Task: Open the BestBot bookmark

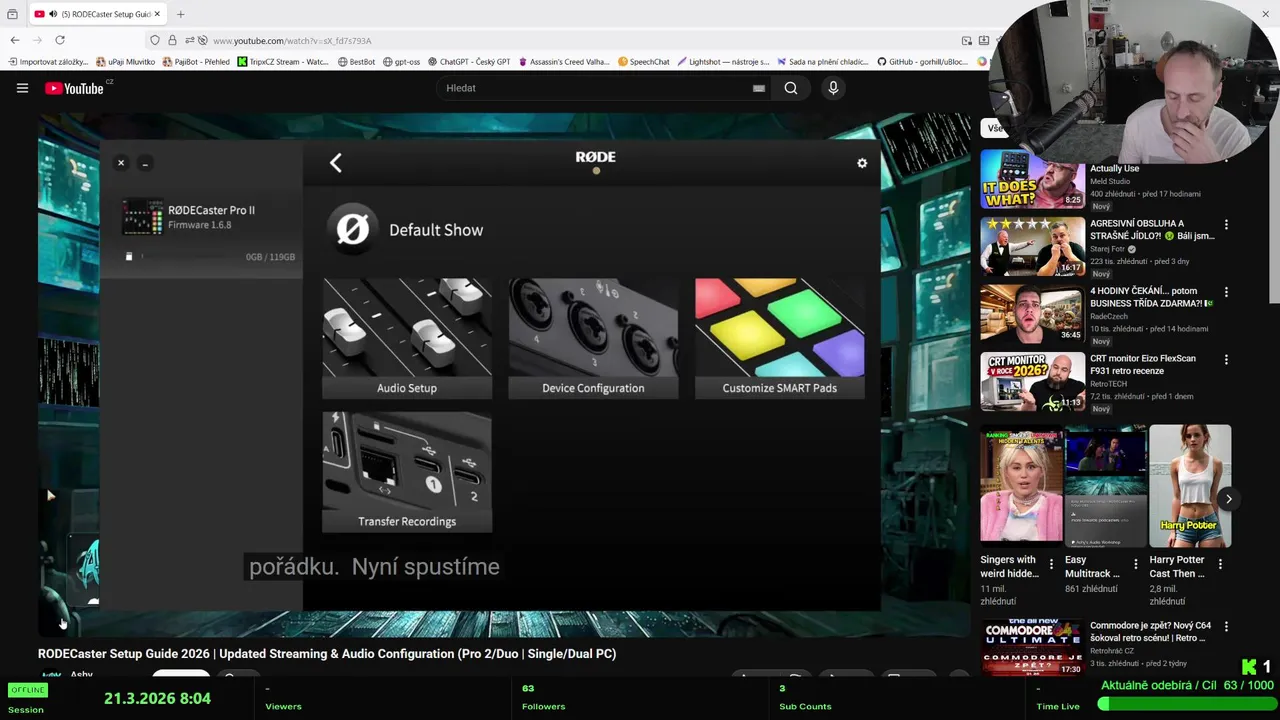Action: (357, 62)
